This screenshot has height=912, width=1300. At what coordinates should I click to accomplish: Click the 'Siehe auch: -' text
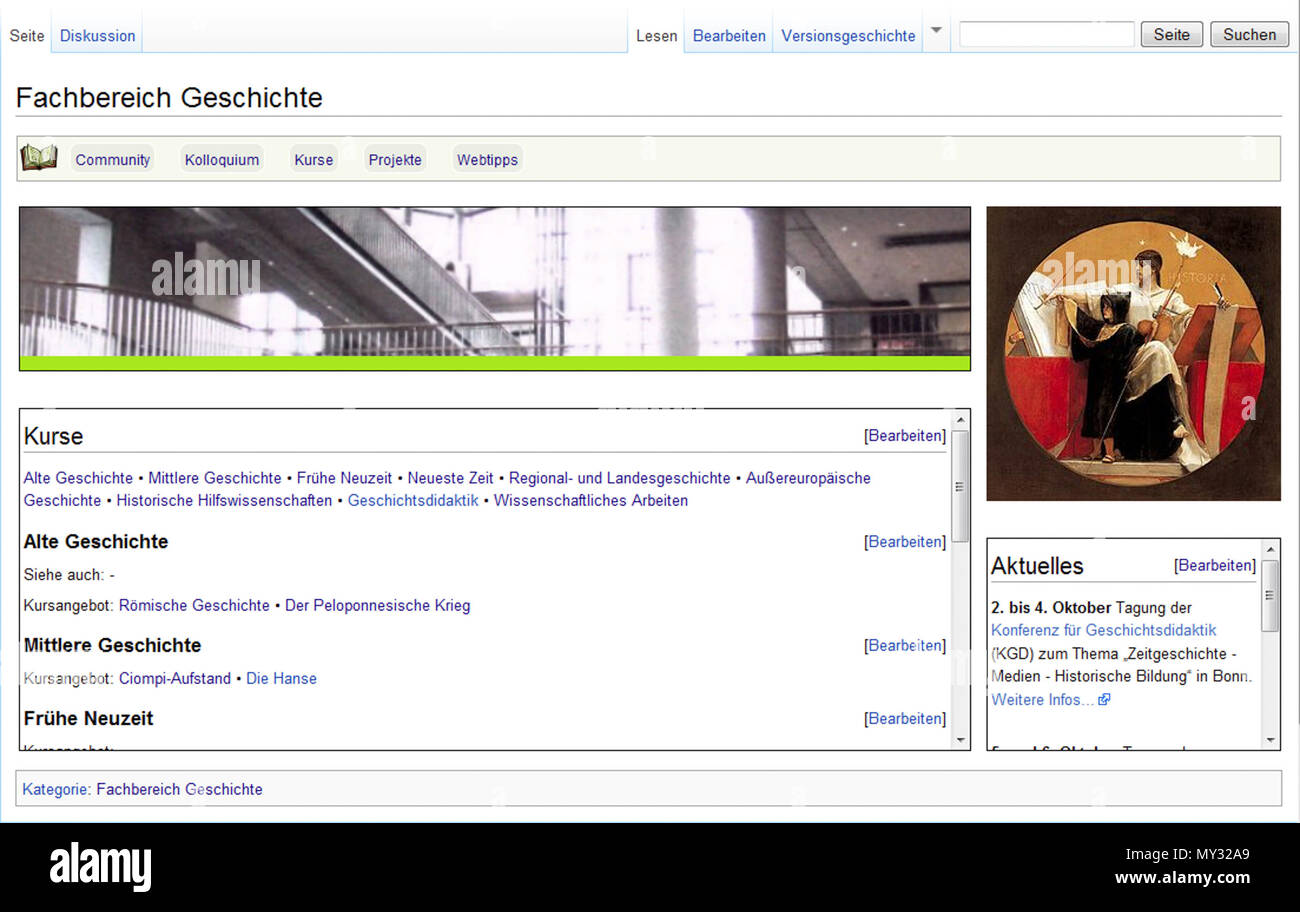(69, 575)
